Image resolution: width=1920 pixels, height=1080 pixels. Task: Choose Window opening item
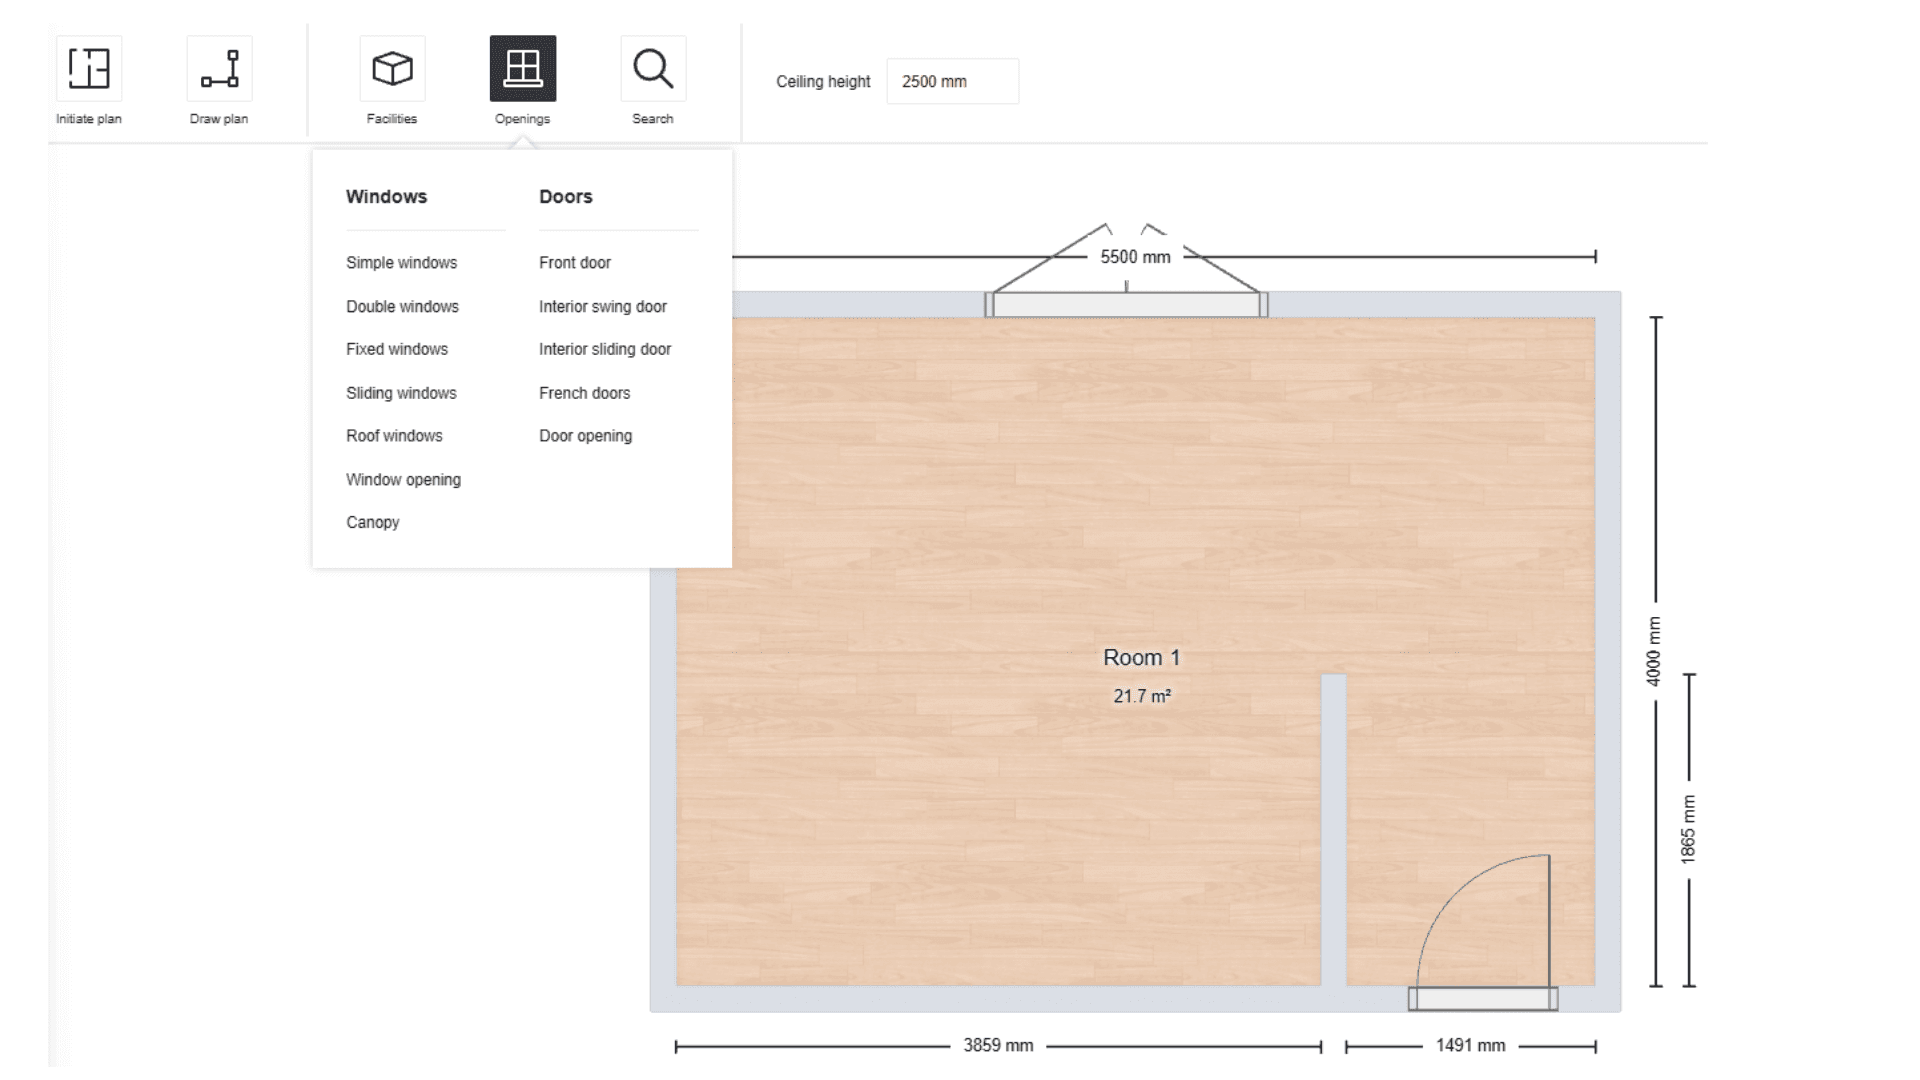pyautogui.click(x=404, y=480)
